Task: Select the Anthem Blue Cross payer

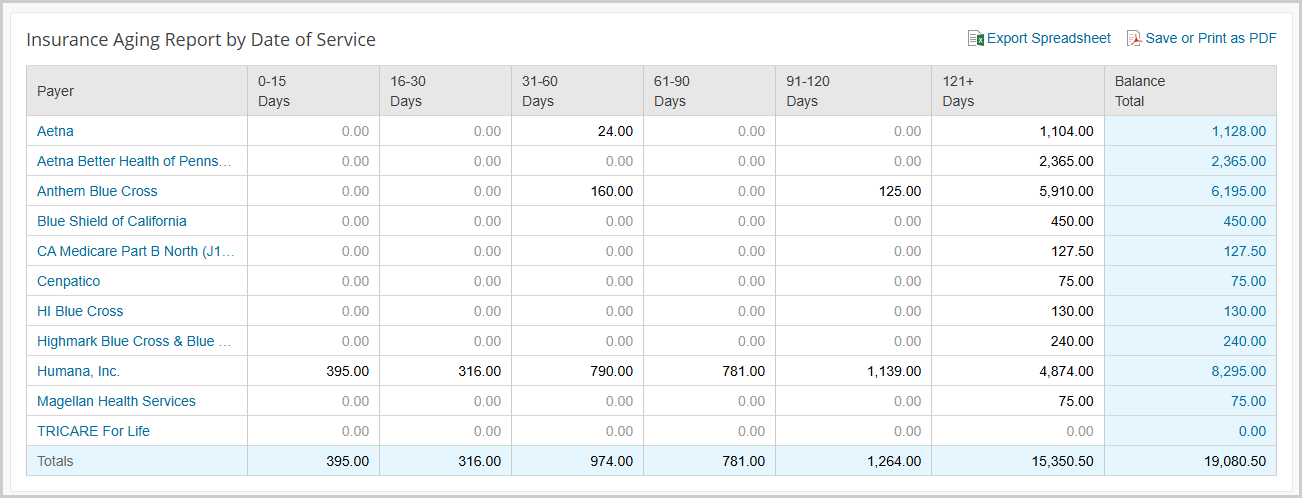Action: point(97,191)
